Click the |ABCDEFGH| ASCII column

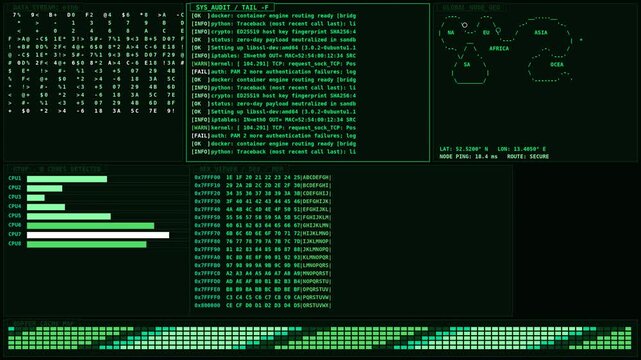tap(316, 177)
